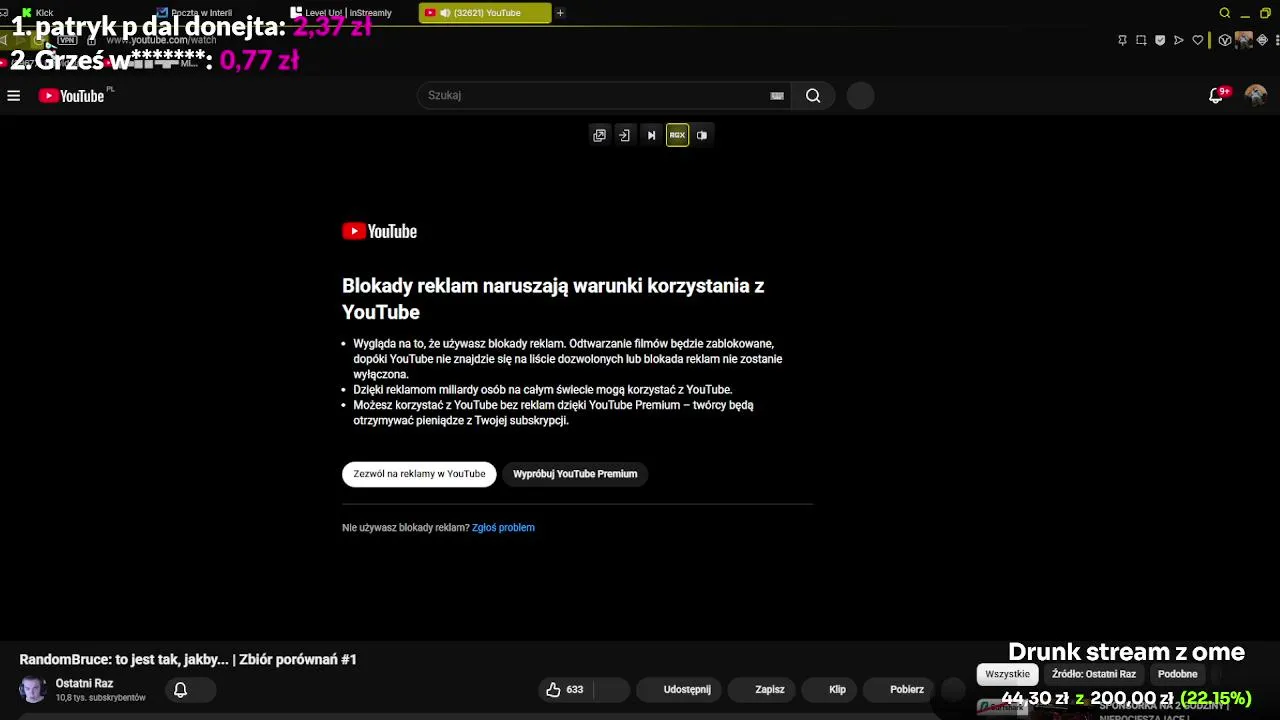This screenshot has height=720, width=1280.
Task: Open the Ostatni Raz channel avatar
Action: click(33, 690)
